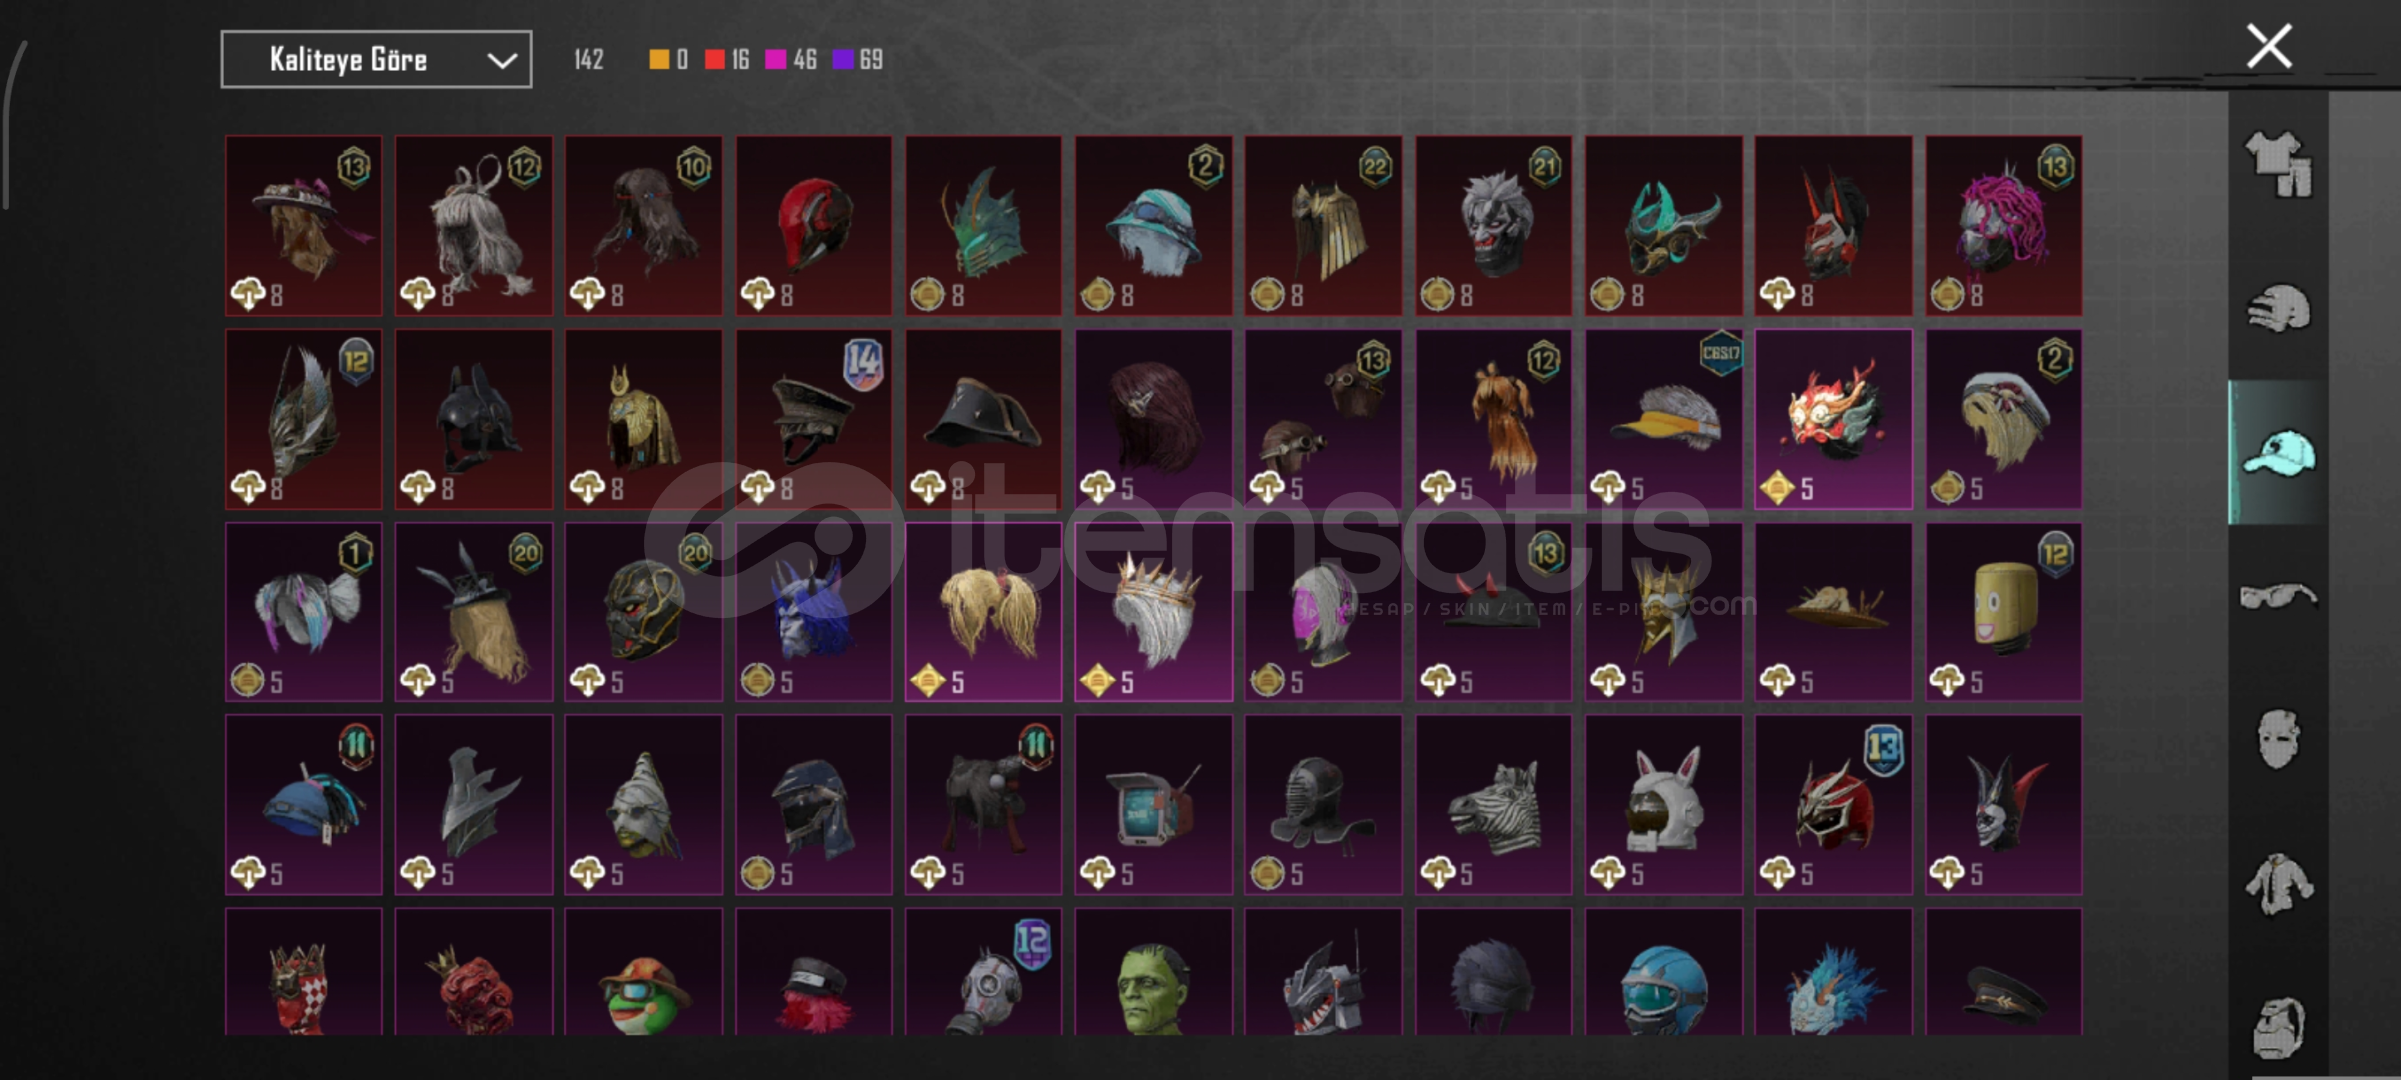2401x1080 pixels.
Task: Choose the highlighted red dragon mask item
Action: click(x=1833, y=419)
